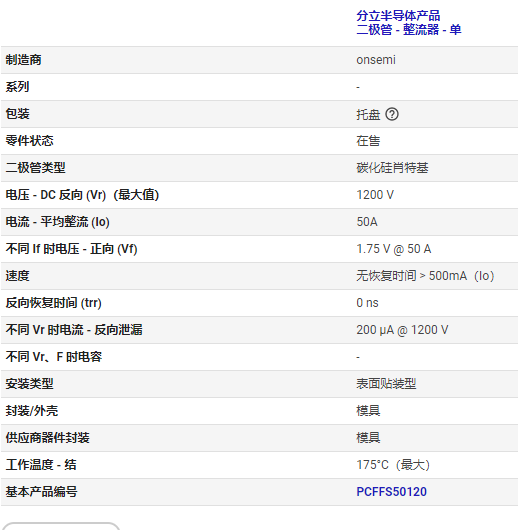Select the 表面贴装型 mounting type value
518x530 pixels.
[386, 384]
